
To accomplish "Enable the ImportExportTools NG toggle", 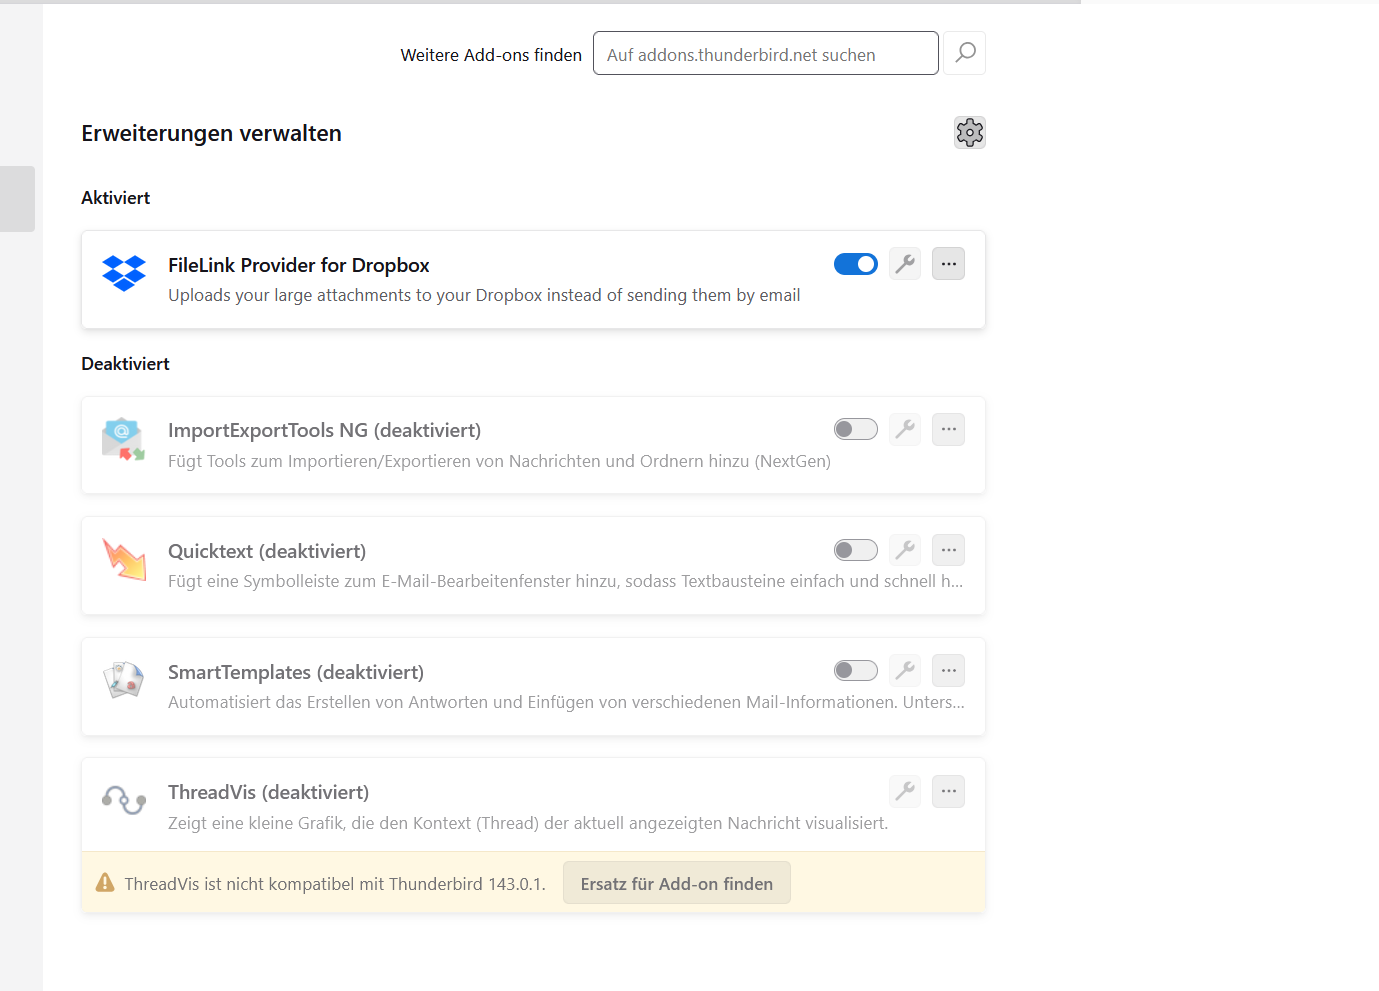I will (x=856, y=430).
